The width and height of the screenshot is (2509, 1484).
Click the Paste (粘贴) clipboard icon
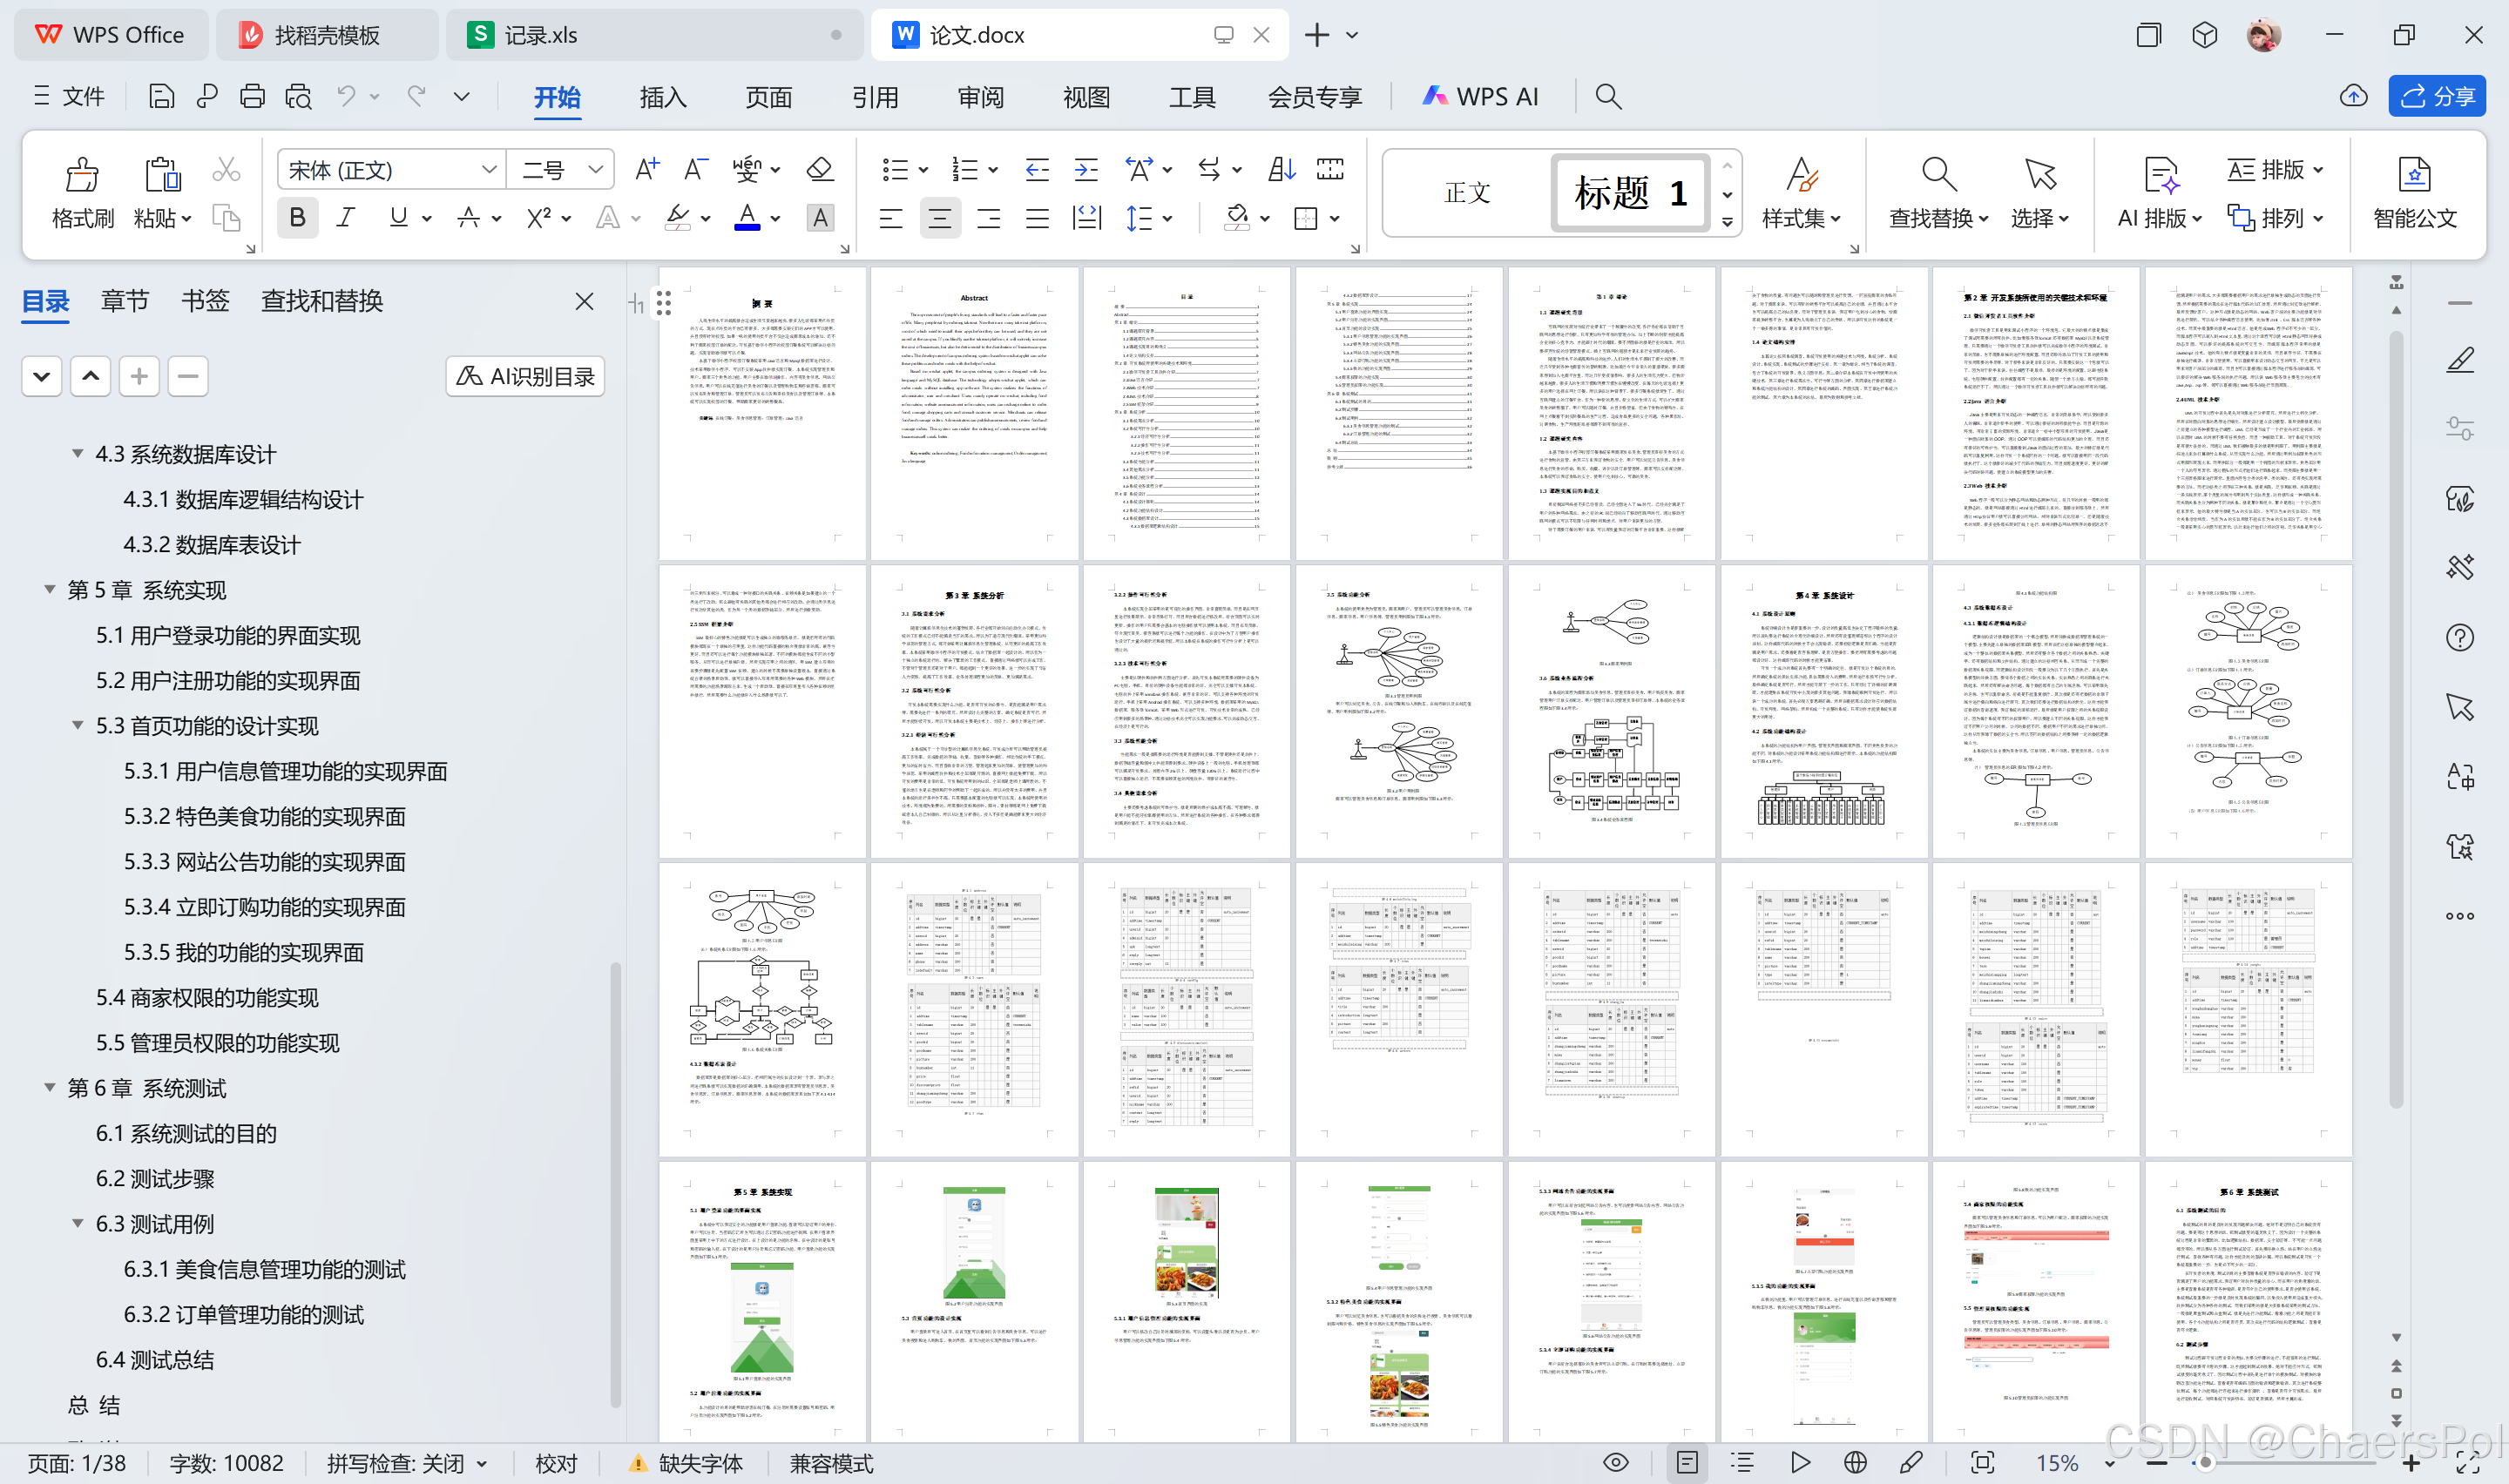click(162, 175)
